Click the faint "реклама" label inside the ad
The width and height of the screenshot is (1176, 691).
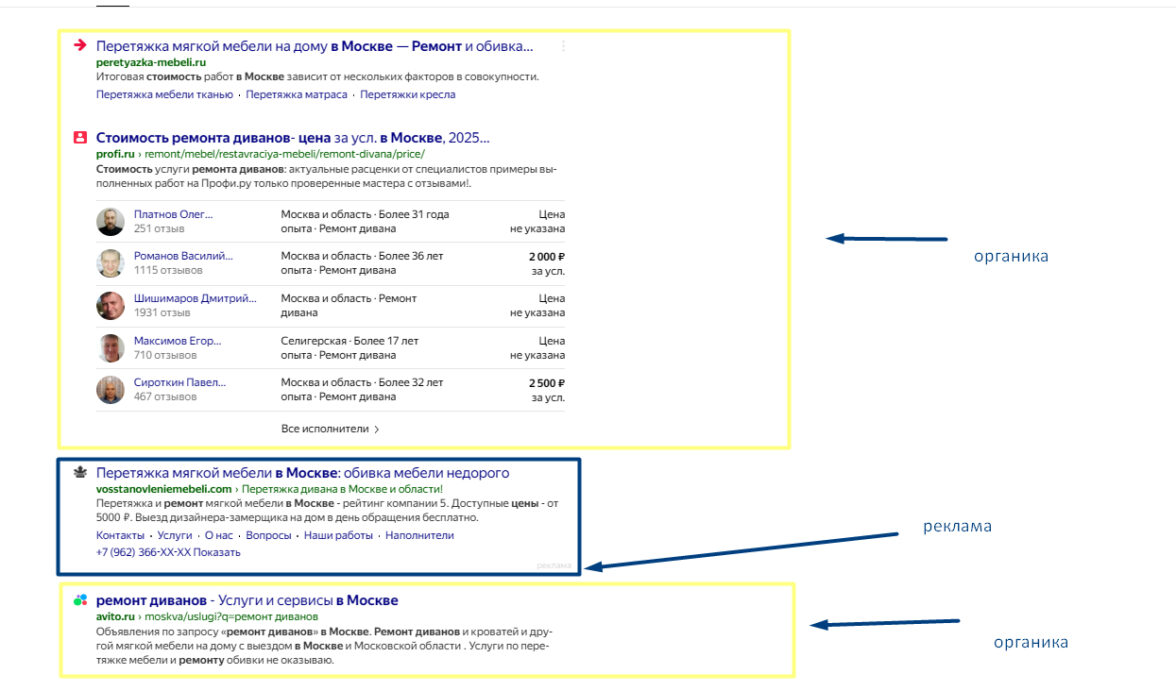click(x=554, y=566)
